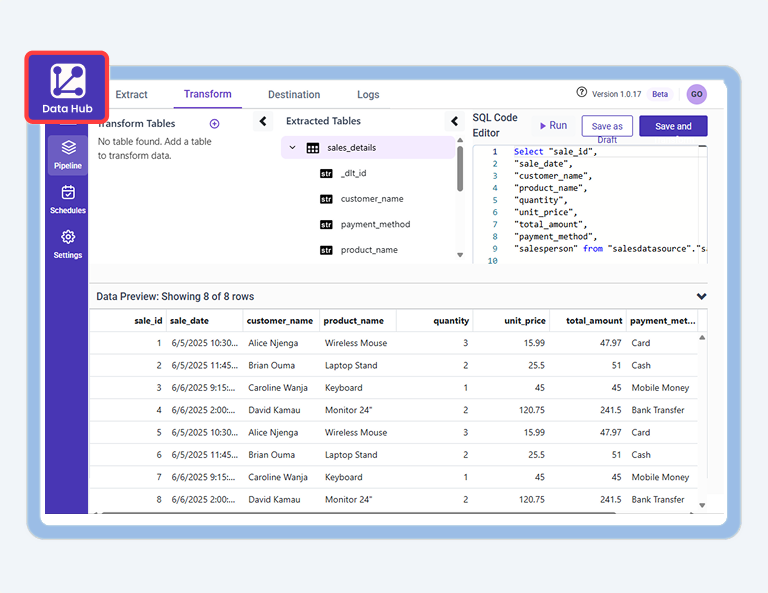Screen dimensions: 768x593
Task: Click the 241.5 total in row 8
Action: 611,499
